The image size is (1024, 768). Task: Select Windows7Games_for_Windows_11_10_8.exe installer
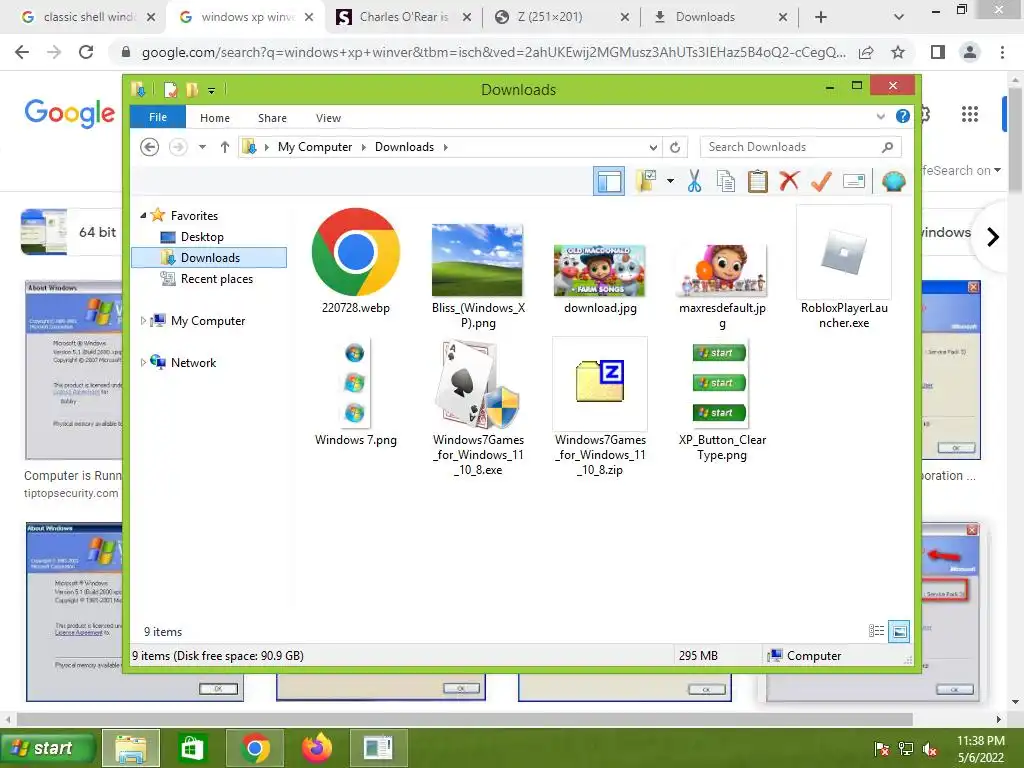(x=478, y=408)
